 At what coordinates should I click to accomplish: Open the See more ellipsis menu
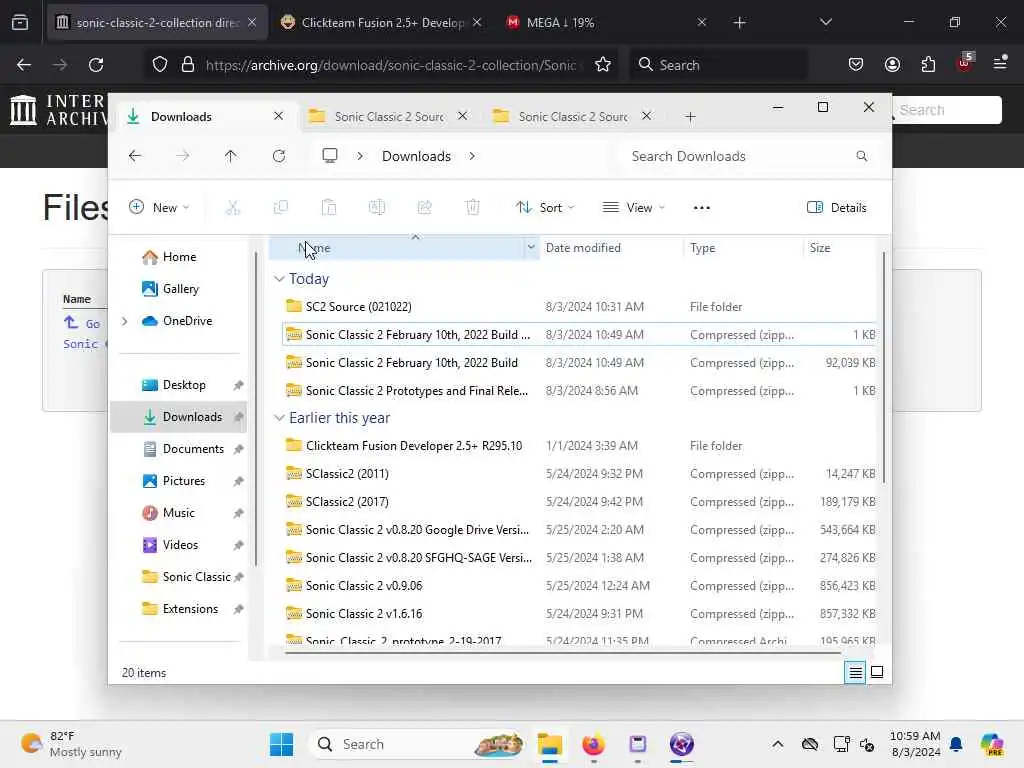pos(701,208)
